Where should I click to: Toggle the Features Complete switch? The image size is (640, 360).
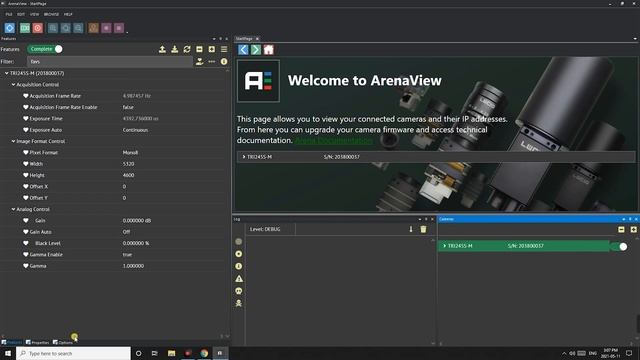point(45,49)
